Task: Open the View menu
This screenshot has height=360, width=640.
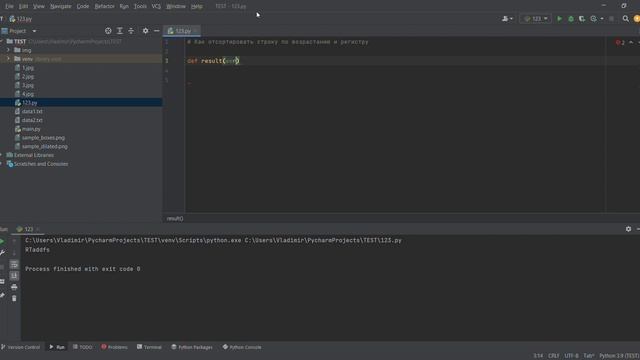Action: (x=39, y=7)
